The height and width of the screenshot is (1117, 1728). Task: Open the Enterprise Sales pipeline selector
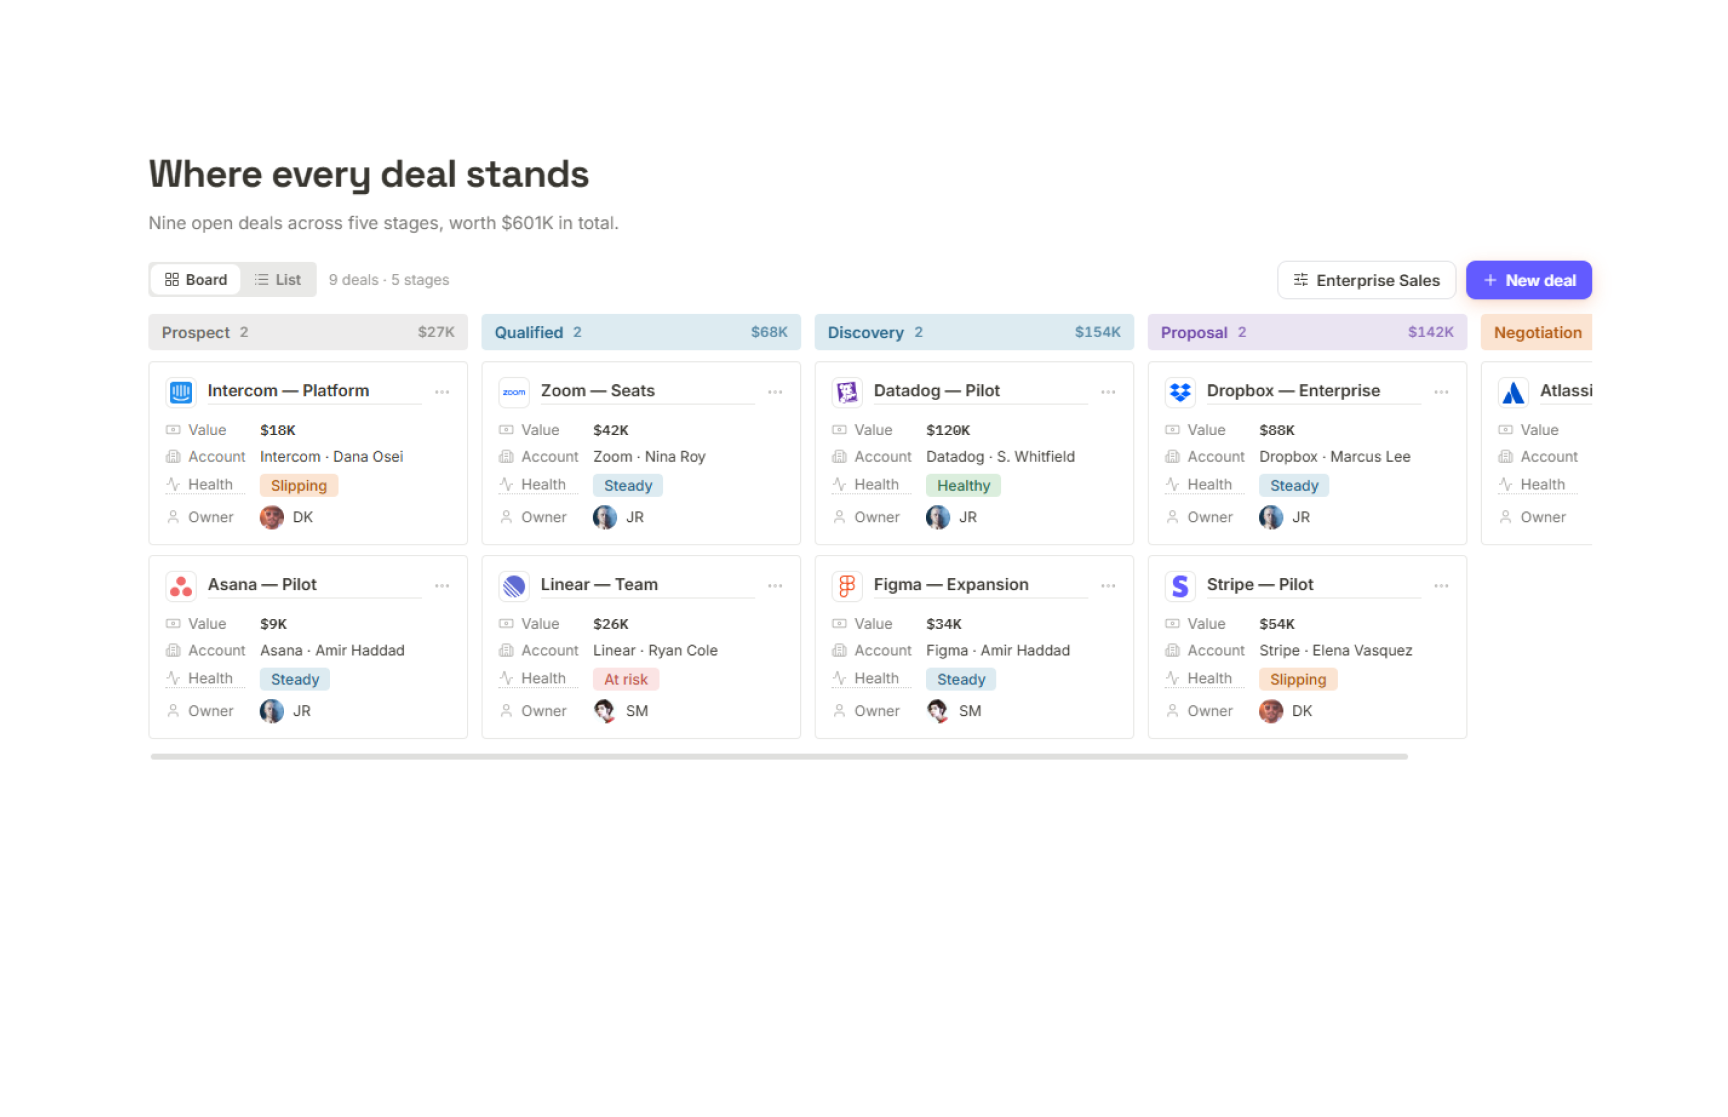(x=1366, y=281)
